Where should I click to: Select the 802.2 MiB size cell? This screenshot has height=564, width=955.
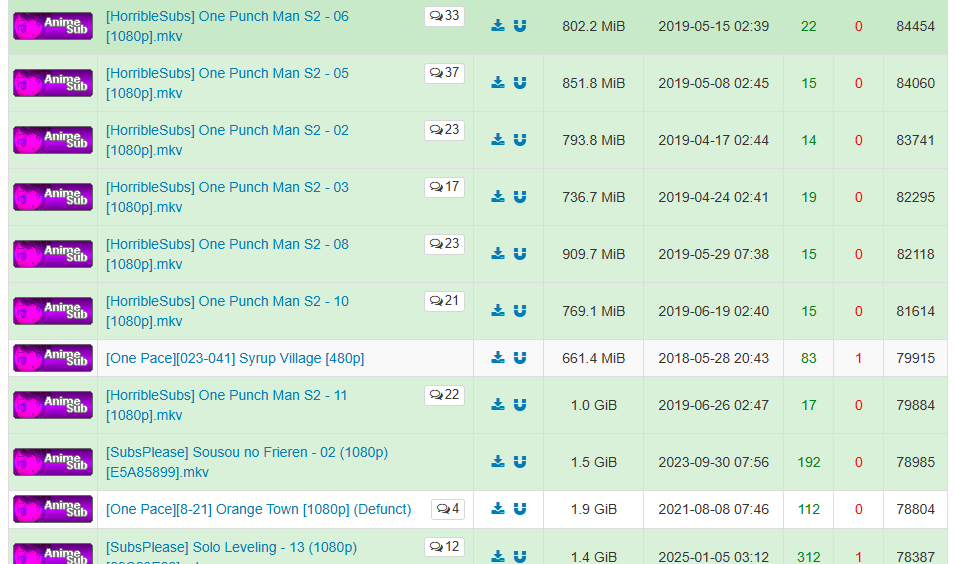click(x=594, y=26)
